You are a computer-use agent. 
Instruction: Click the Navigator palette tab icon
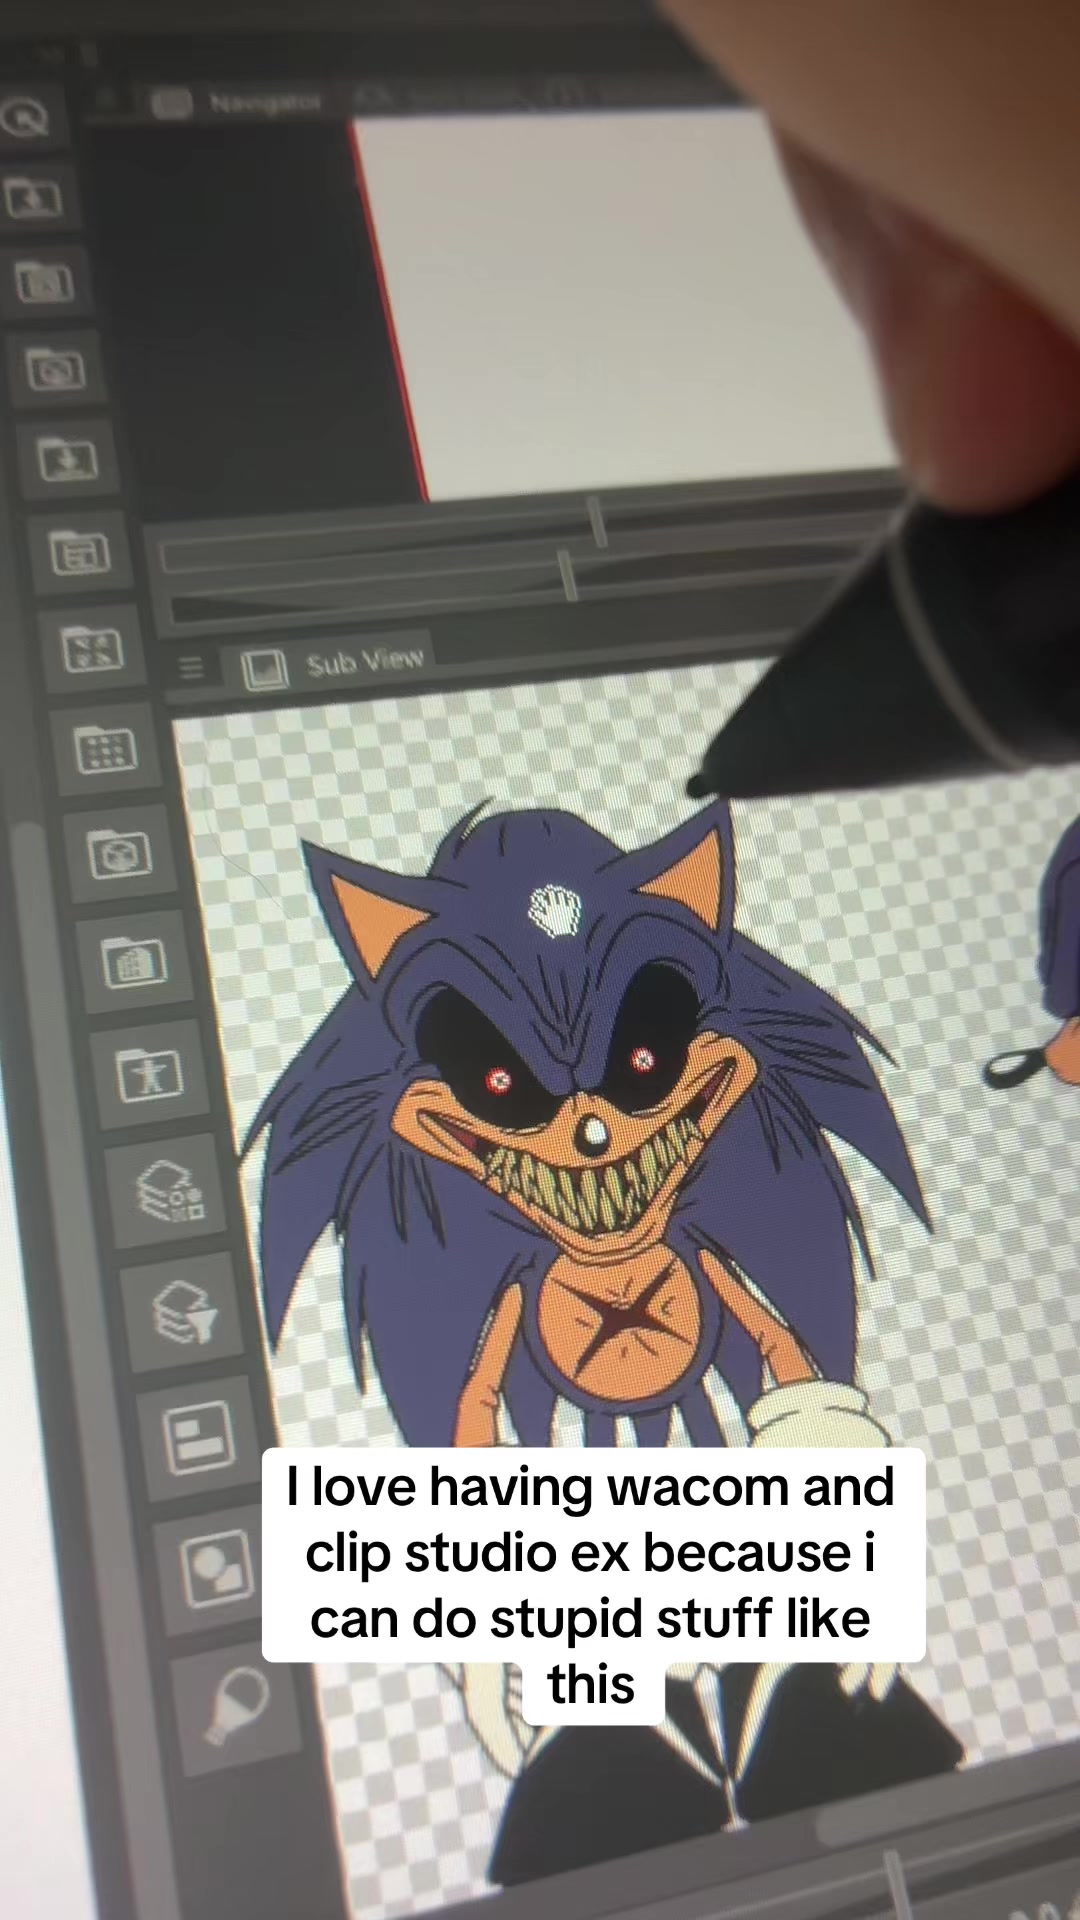171,102
